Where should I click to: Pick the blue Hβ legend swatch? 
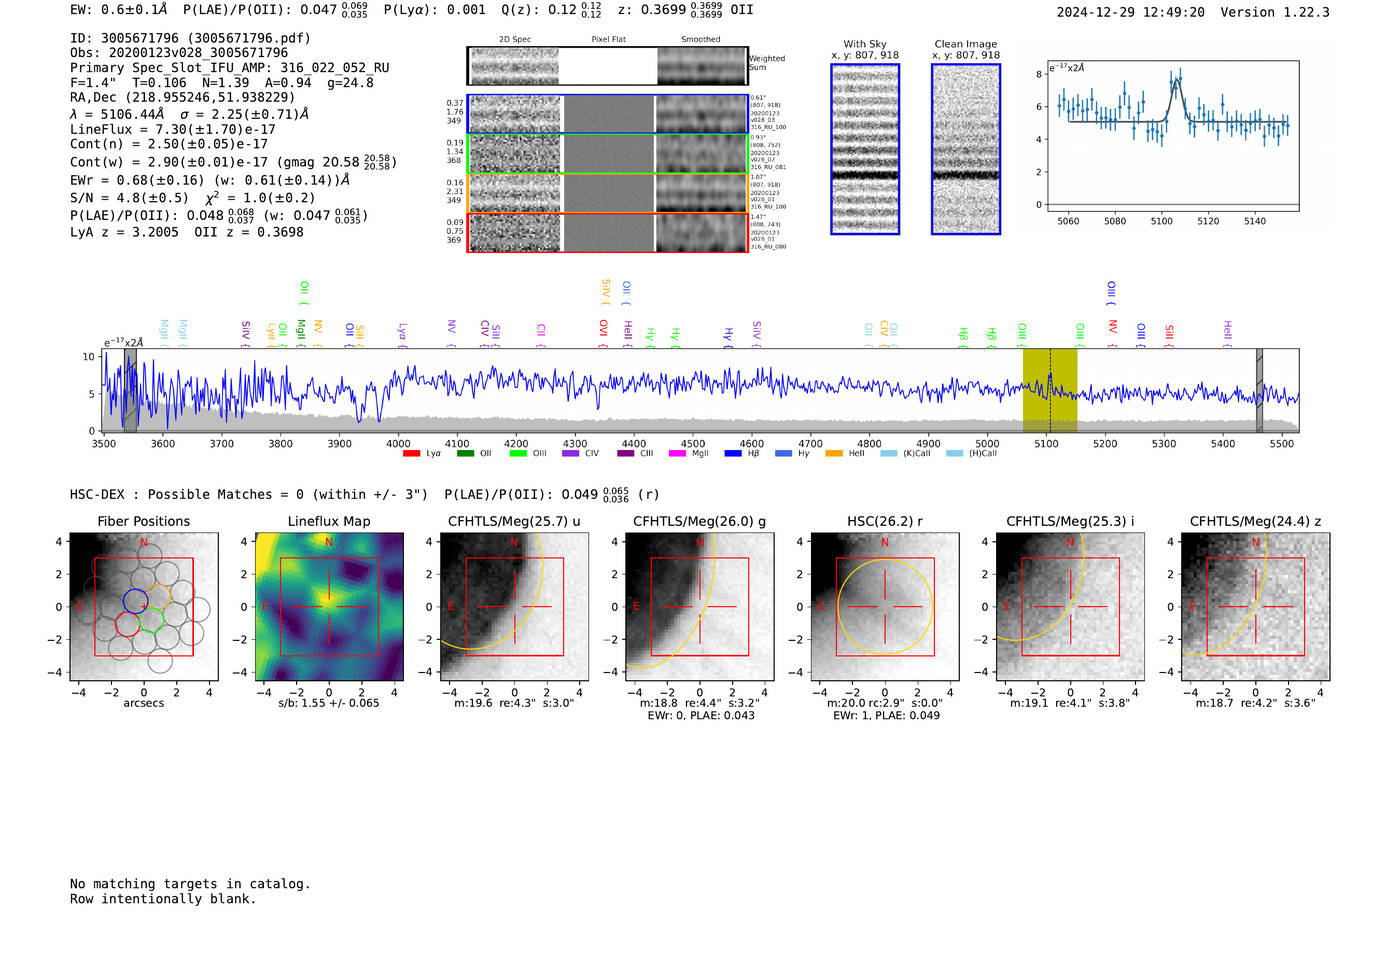(733, 453)
